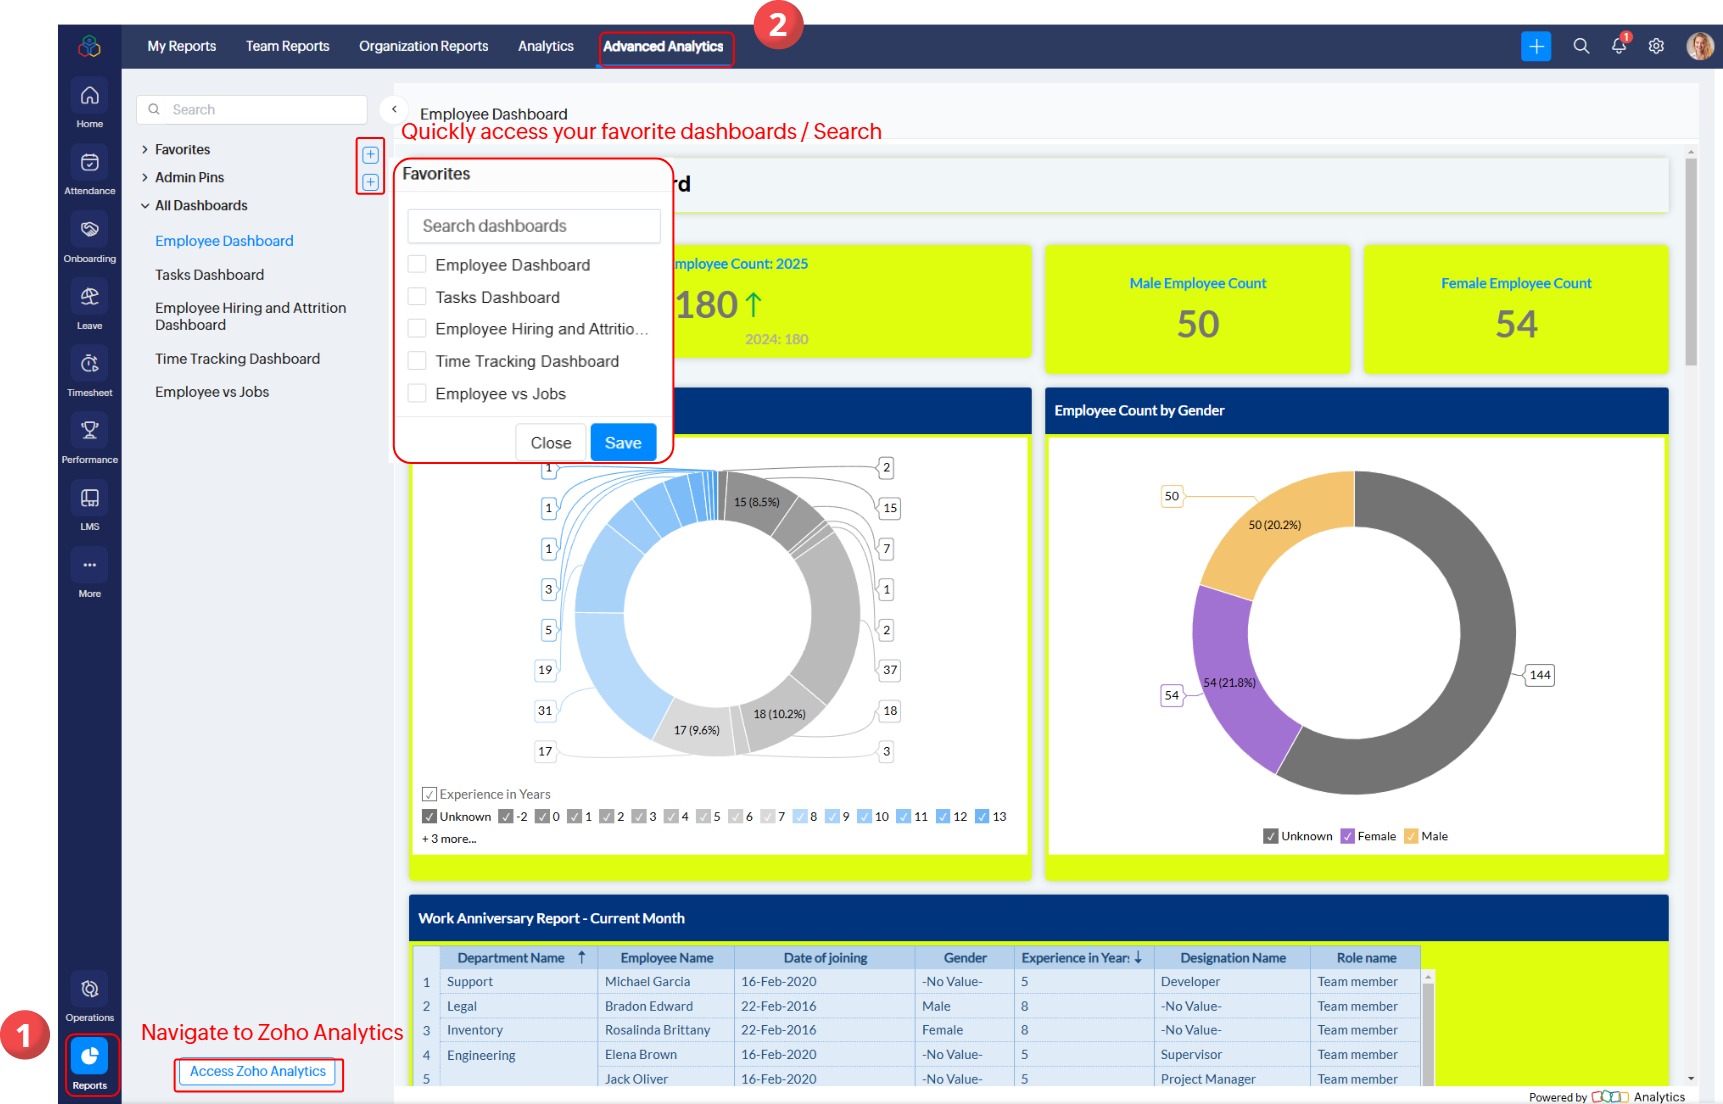Click the blue plus add button

click(1535, 46)
